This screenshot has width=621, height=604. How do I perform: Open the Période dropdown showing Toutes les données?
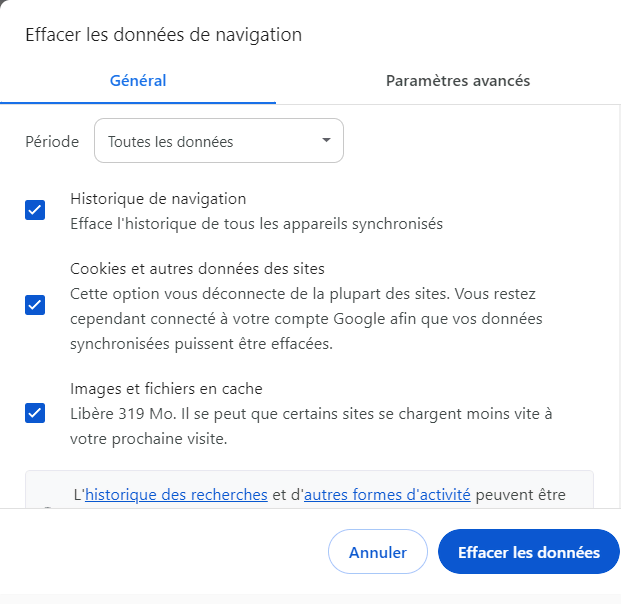[x=218, y=142]
